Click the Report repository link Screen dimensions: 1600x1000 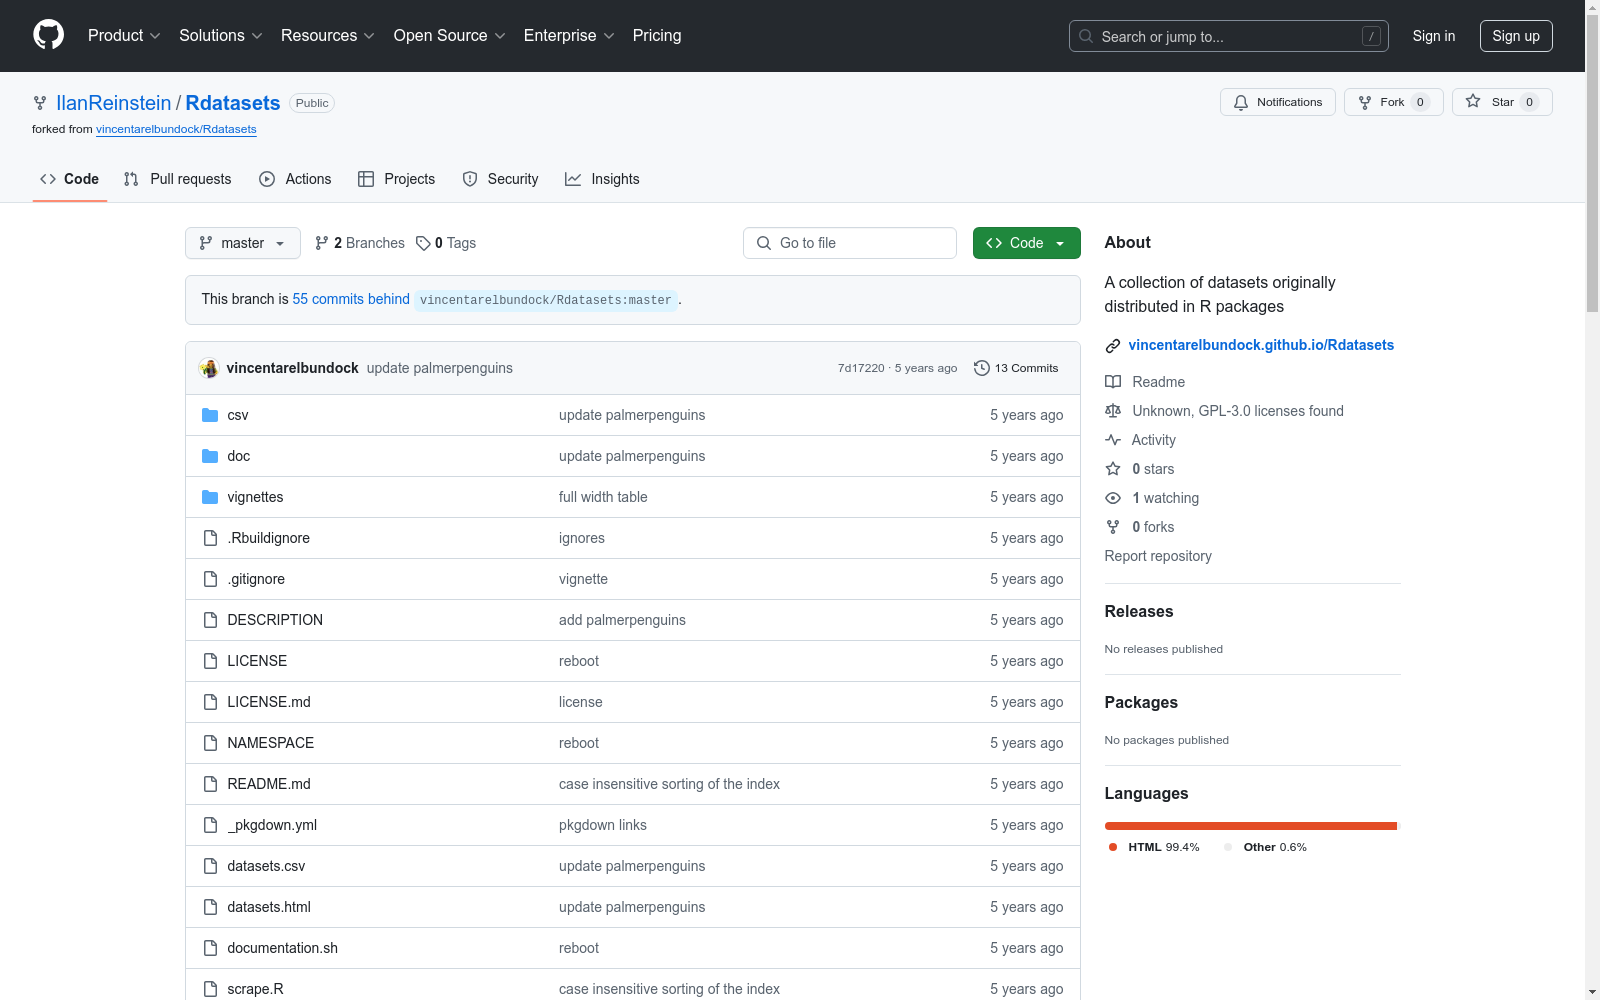[x=1158, y=556]
